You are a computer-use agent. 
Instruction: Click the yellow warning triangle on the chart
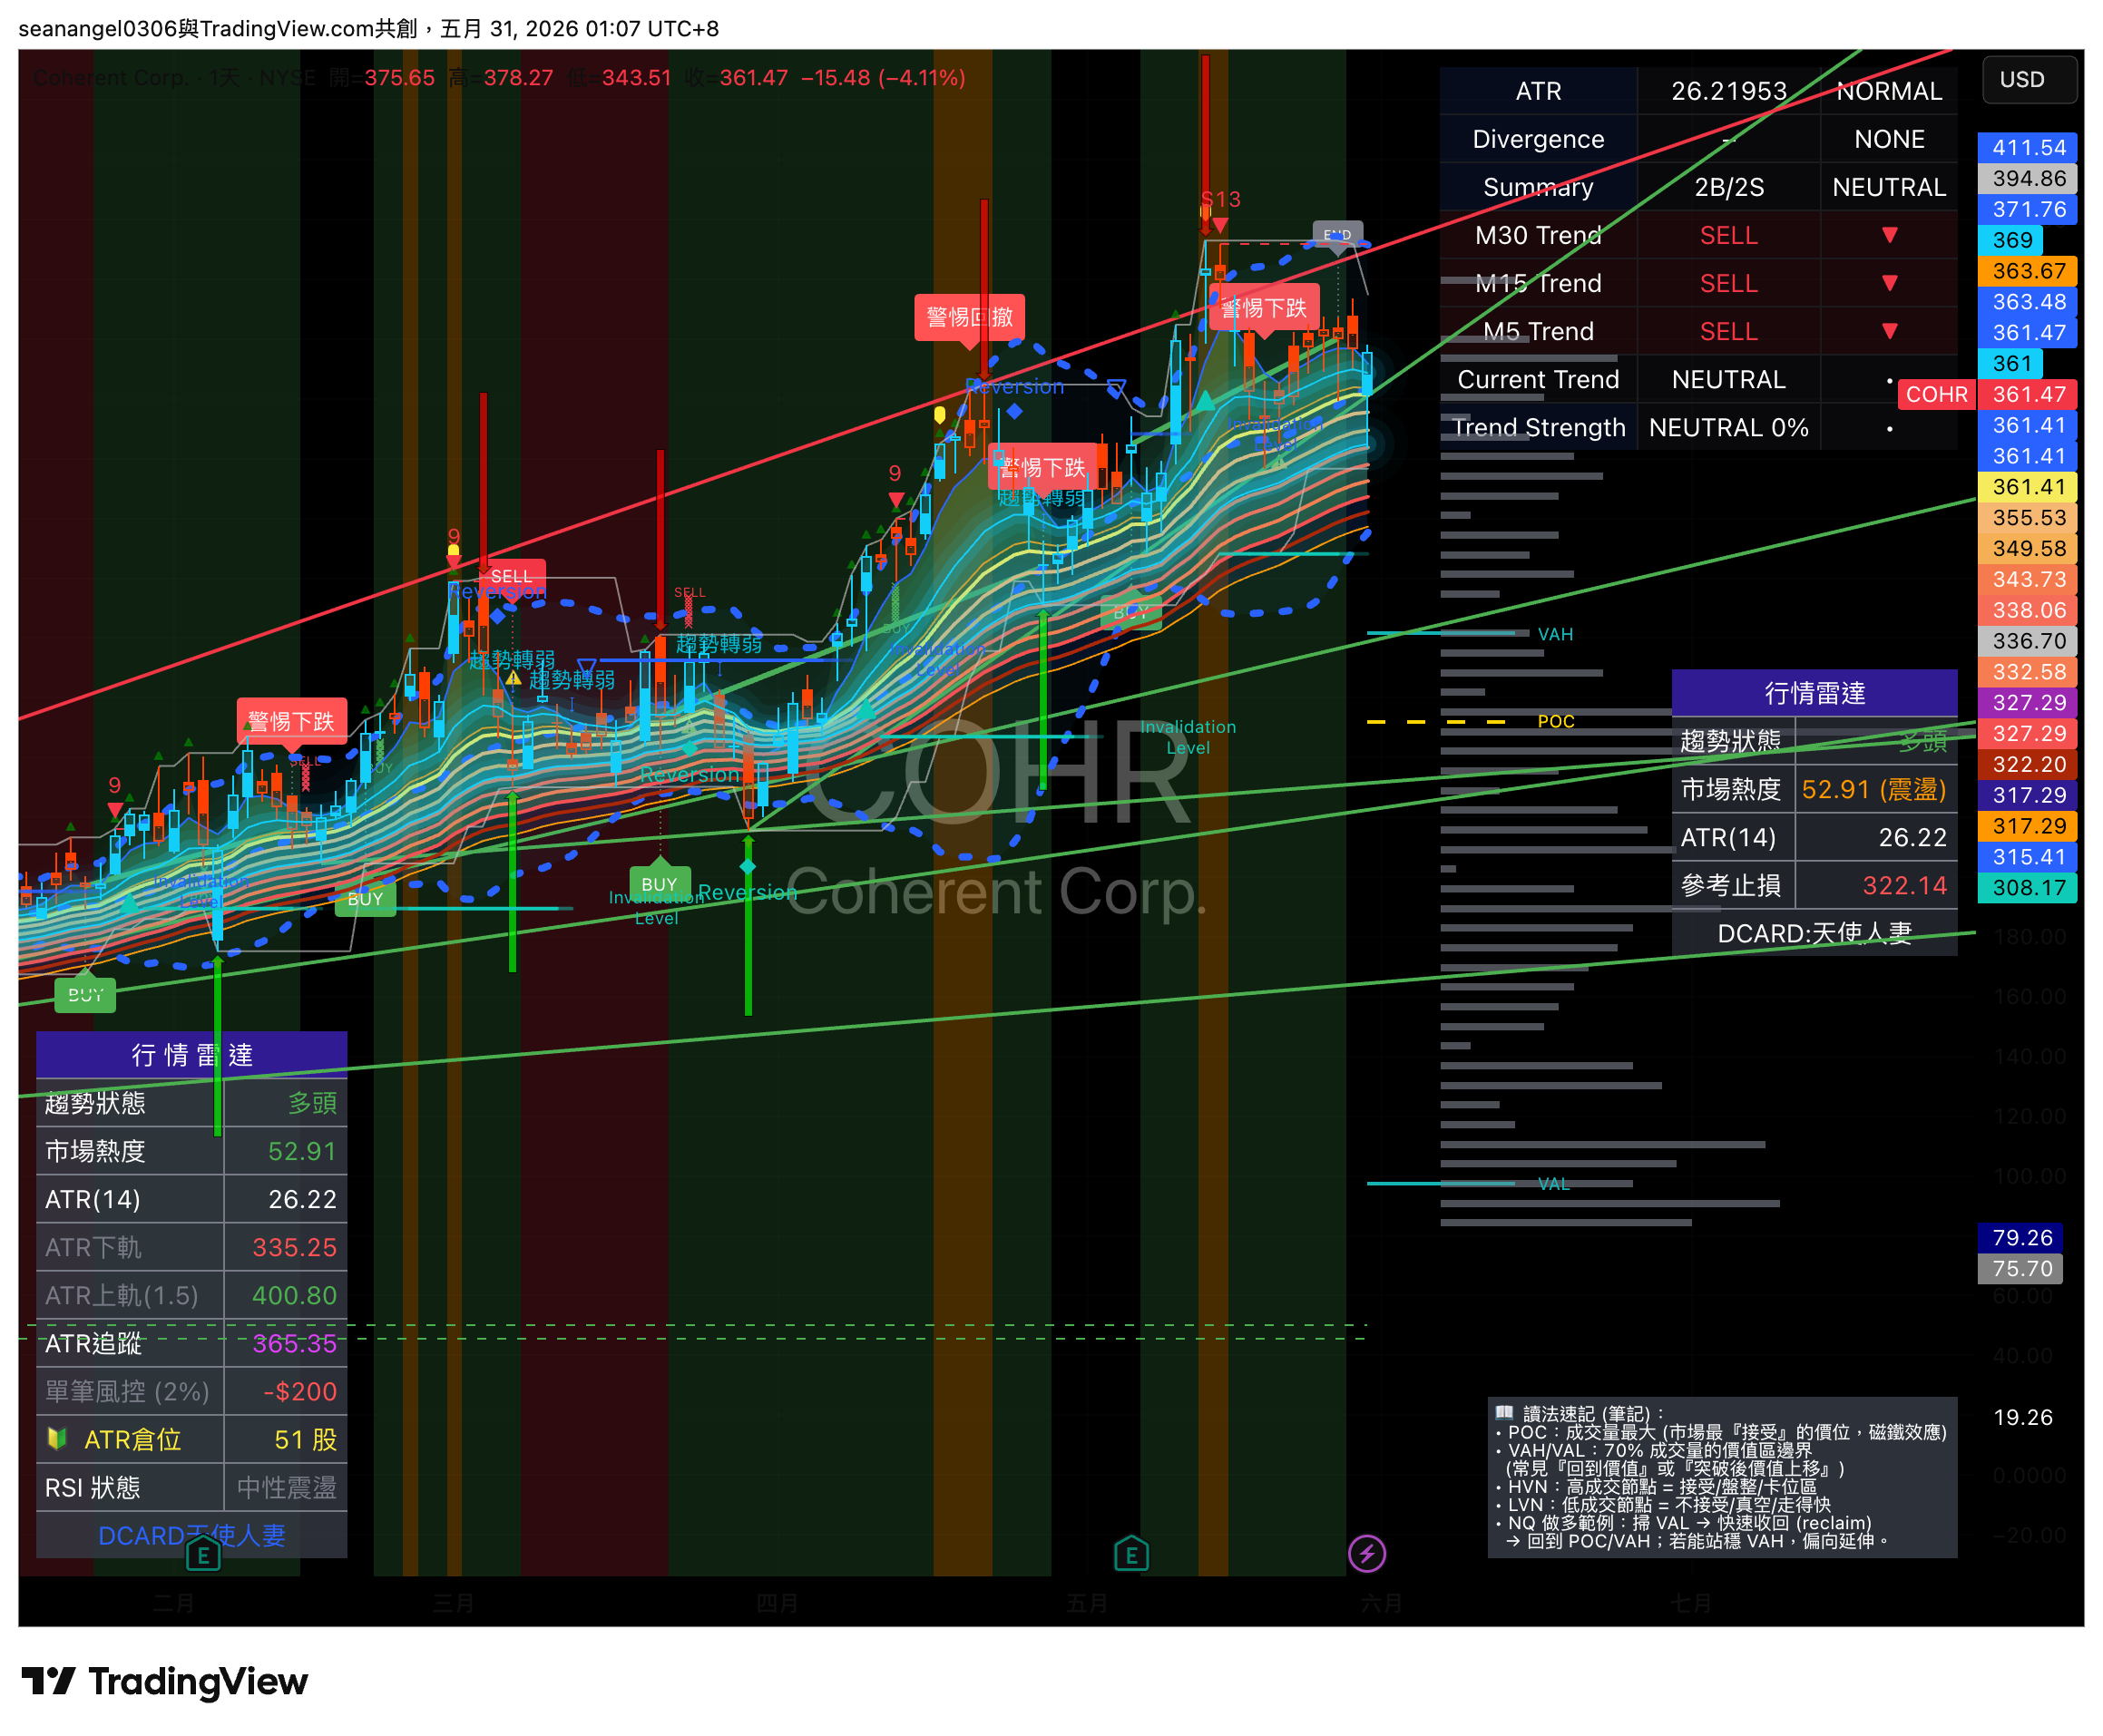[x=513, y=678]
